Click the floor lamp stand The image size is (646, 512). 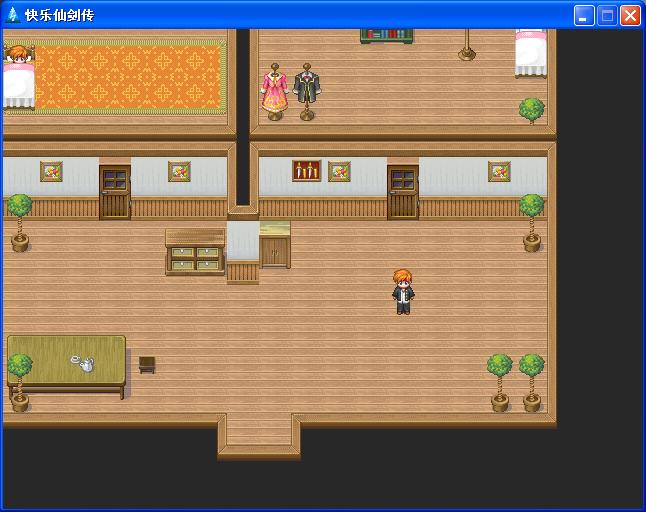pos(467,45)
